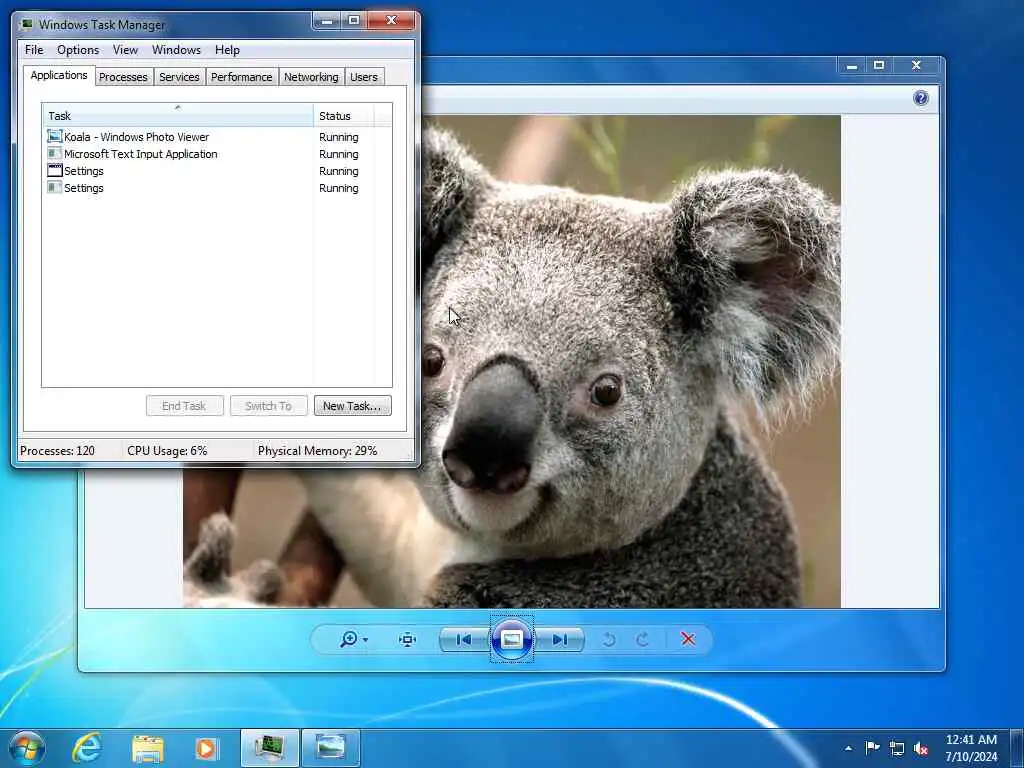
Task: Click the Microsoft Text Input Application icon
Action: pyautogui.click(x=55, y=153)
